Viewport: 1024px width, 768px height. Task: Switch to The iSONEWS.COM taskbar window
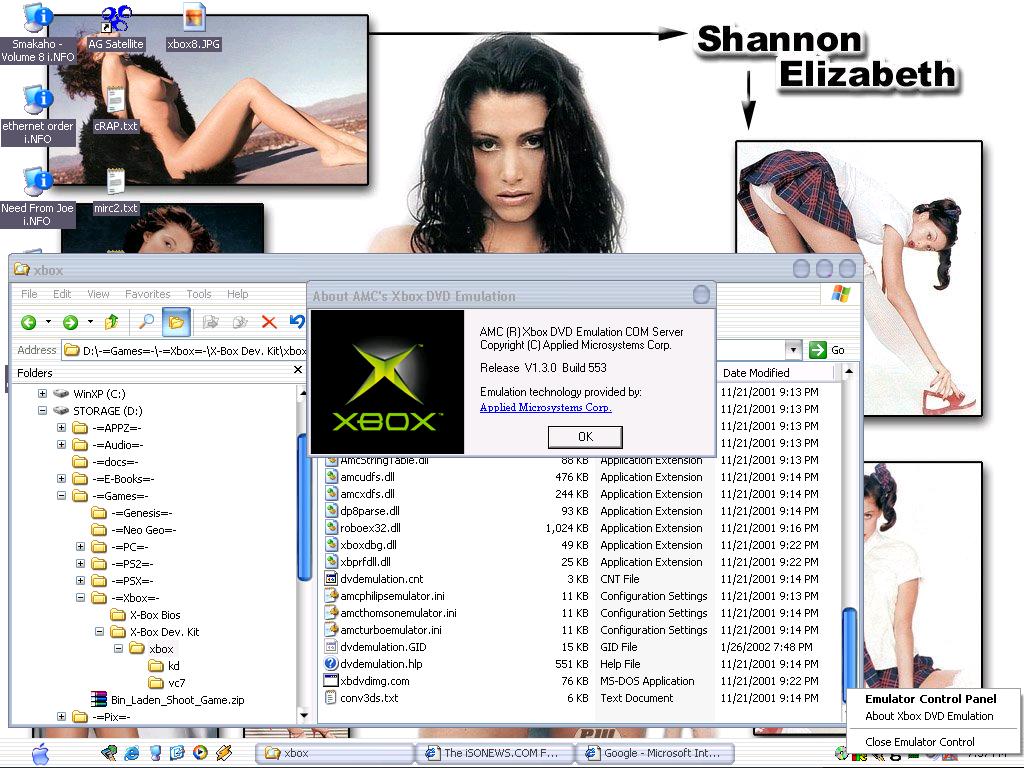[494, 753]
